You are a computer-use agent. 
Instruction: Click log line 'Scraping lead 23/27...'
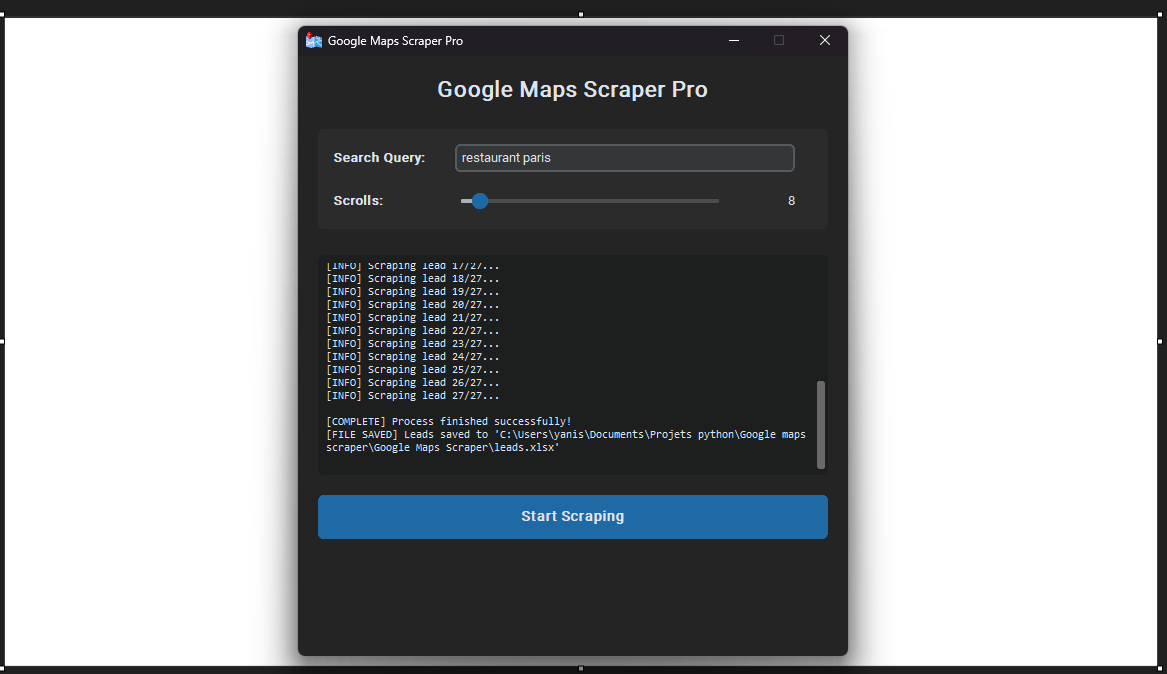(x=413, y=344)
